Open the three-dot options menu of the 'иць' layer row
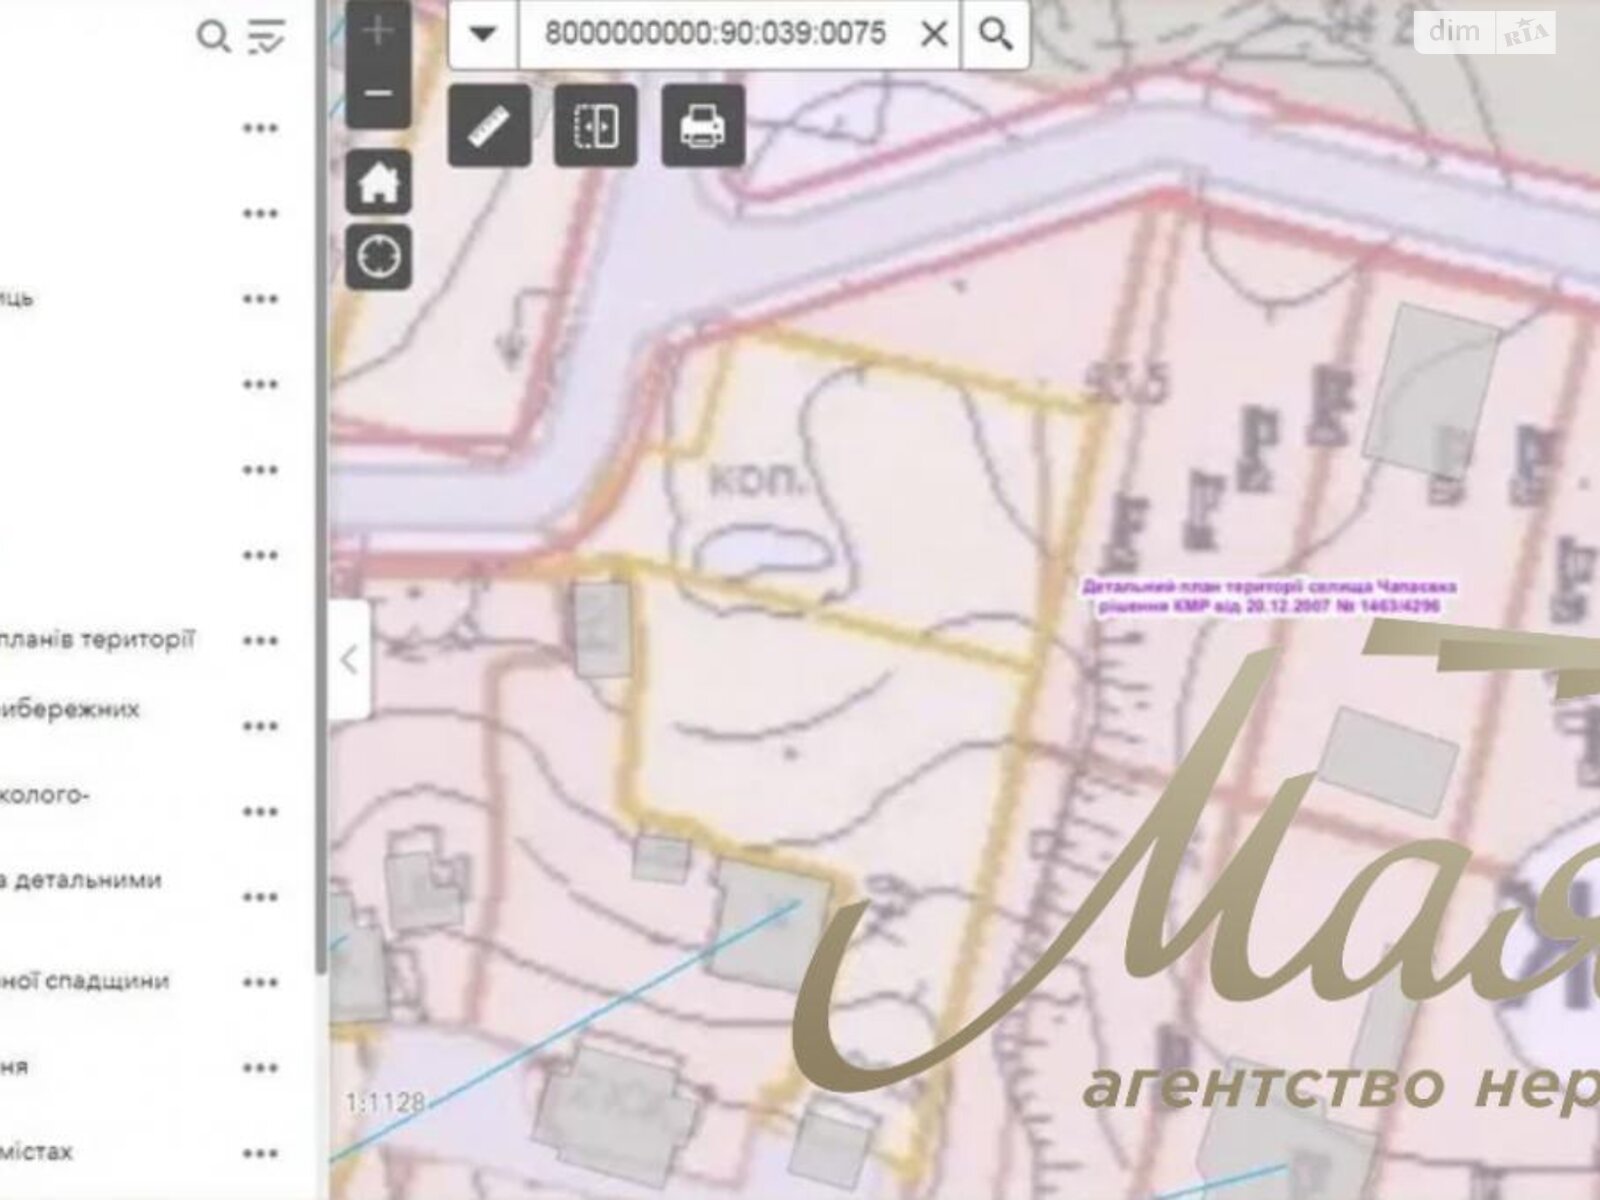Viewport: 1600px width, 1200px height. [260, 299]
